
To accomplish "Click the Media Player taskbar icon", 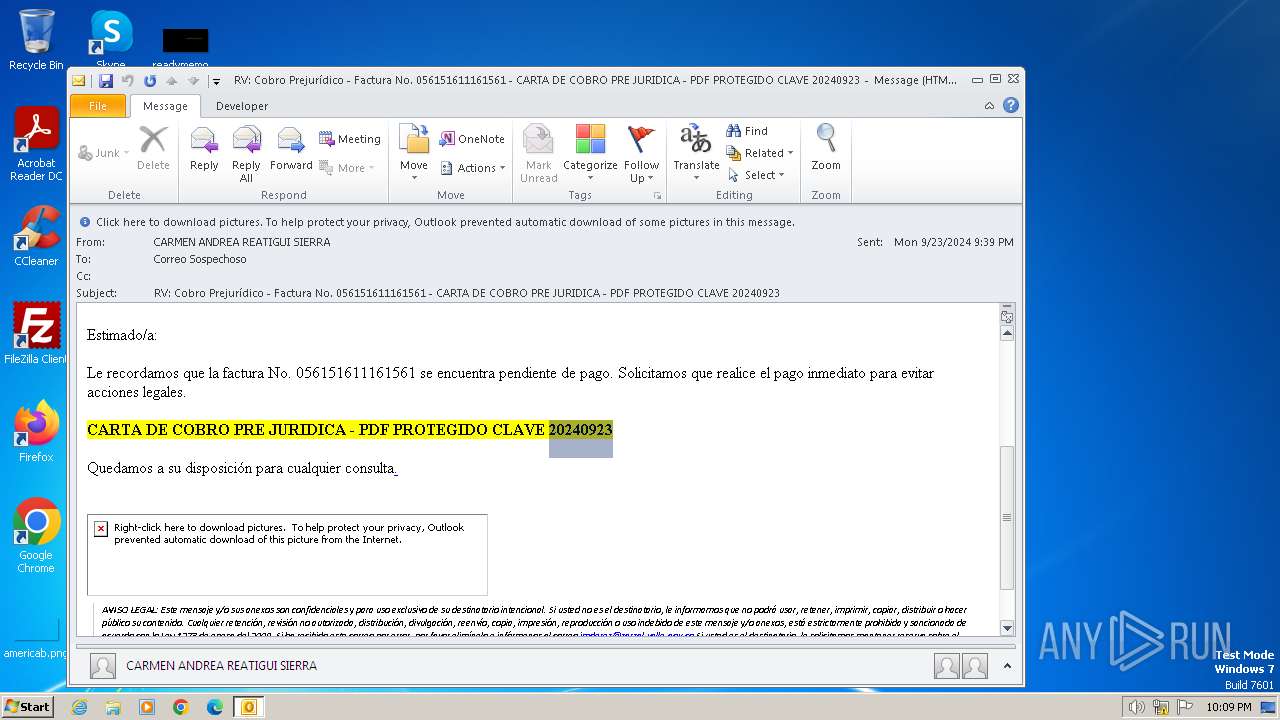I will point(147,707).
